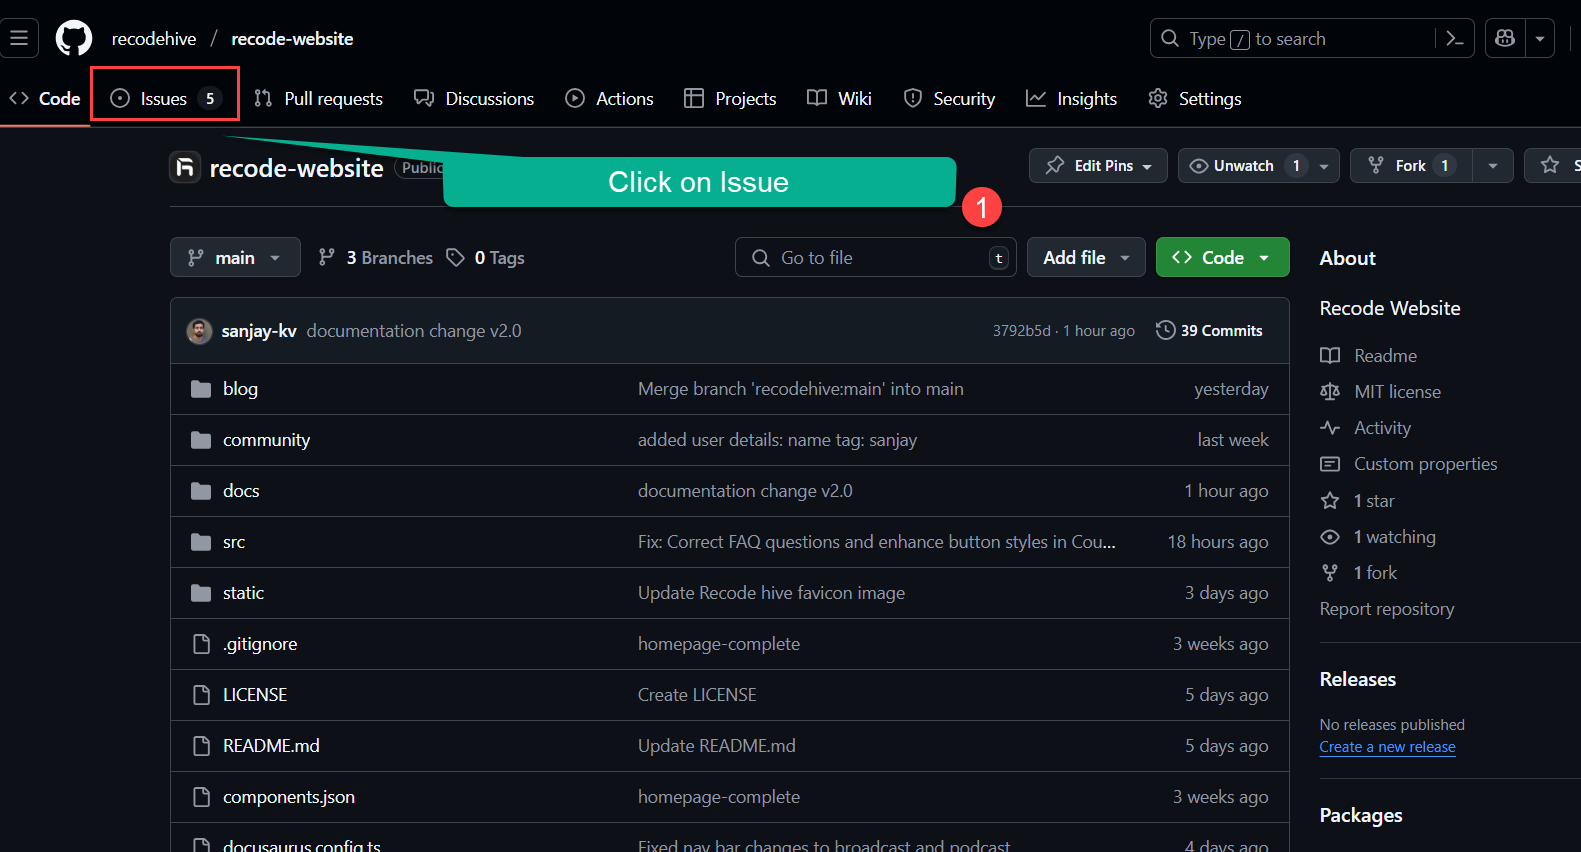
Task: Open sanjay-kv's avatar profile
Action: pos(200,331)
